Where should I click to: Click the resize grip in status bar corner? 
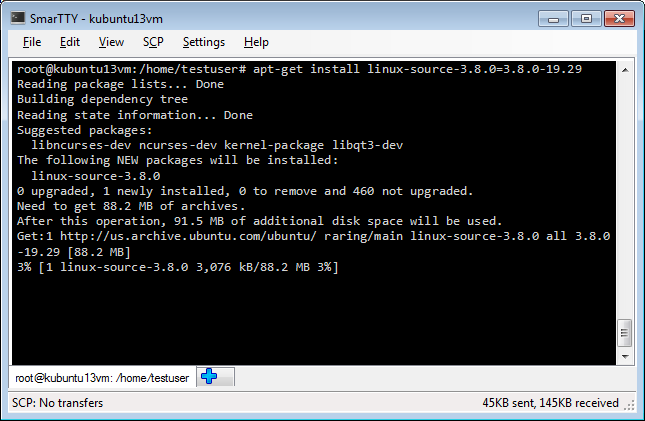point(629,405)
